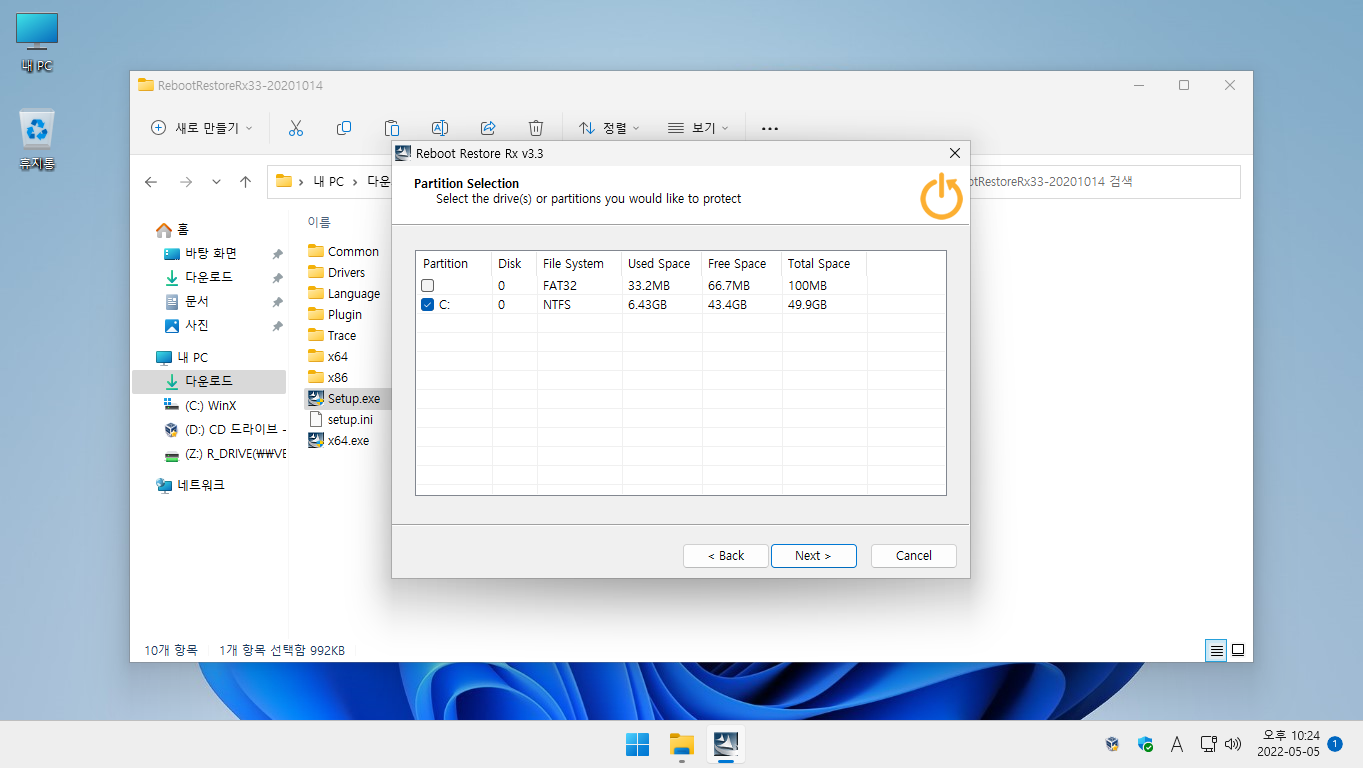Click the File System column header
This screenshot has height=768, width=1363.
579,264
